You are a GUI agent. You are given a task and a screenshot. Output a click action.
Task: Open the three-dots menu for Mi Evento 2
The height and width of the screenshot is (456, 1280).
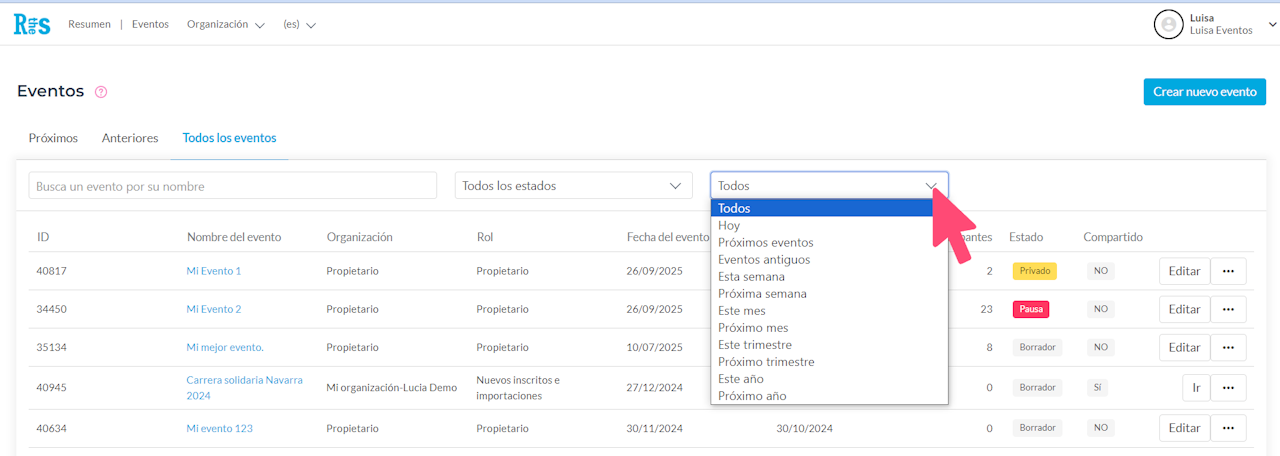[x=1228, y=309]
